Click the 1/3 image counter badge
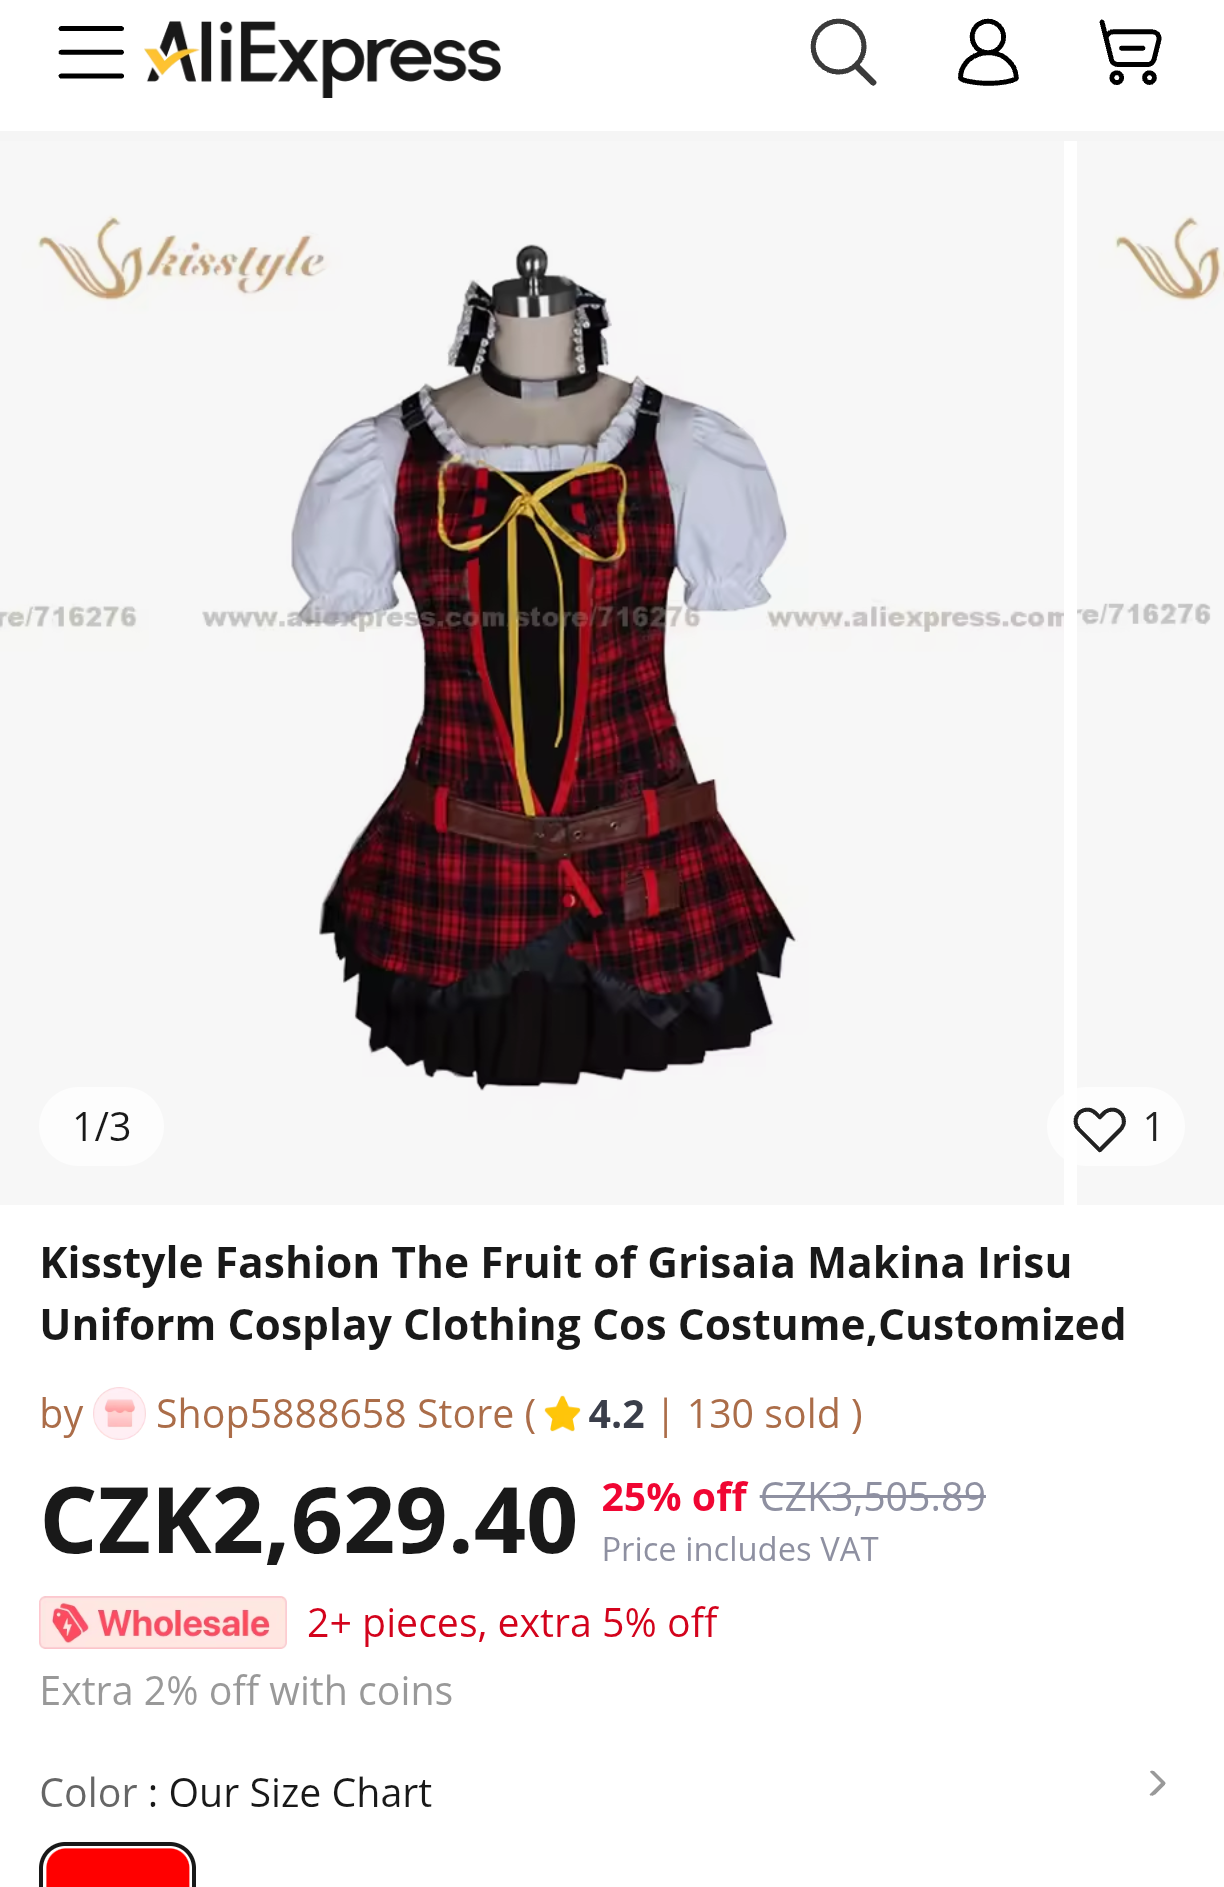Screen dimensions: 1224x1887 coord(102,1127)
